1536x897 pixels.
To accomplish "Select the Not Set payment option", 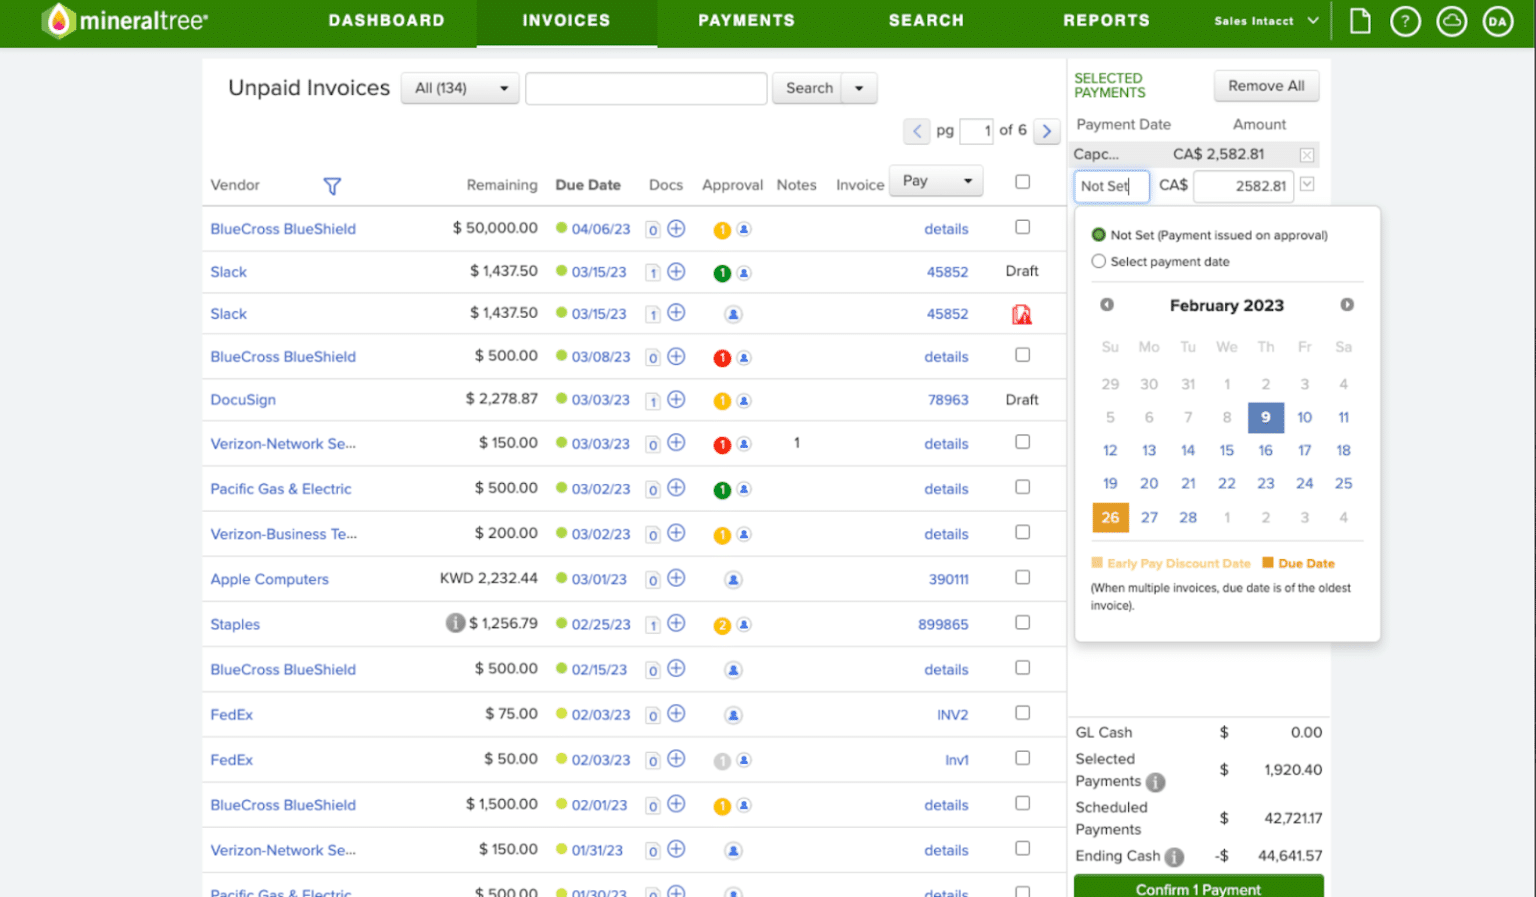I will coord(1098,235).
